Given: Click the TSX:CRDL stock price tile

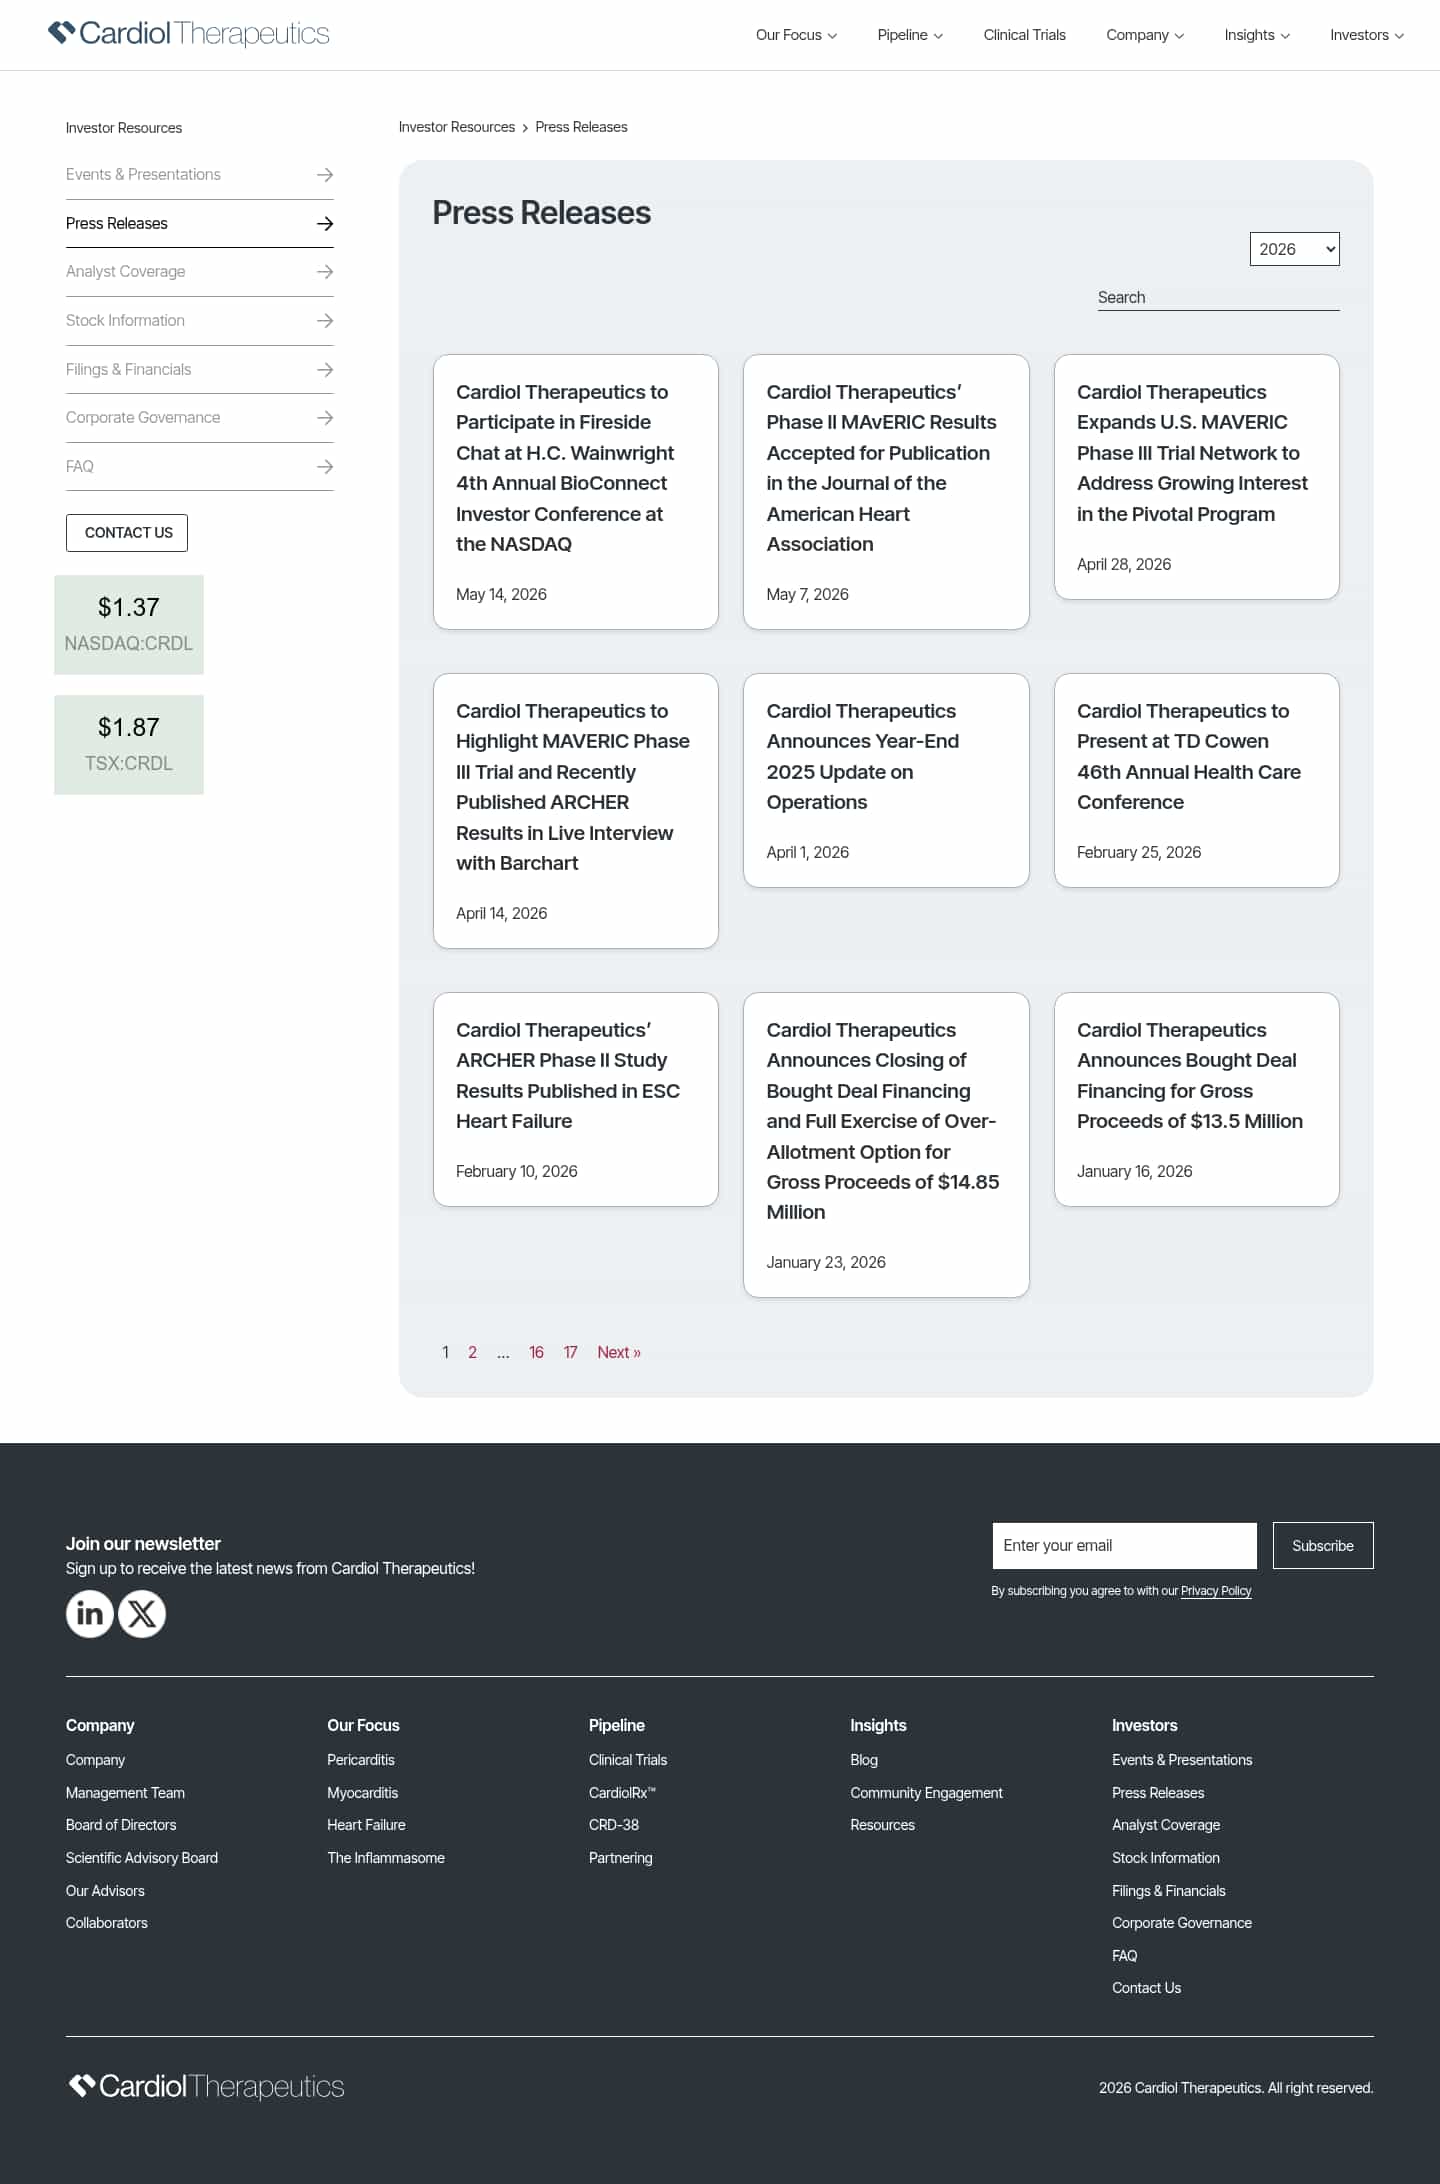Looking at the screenshot, I should [x=129, y=744].
